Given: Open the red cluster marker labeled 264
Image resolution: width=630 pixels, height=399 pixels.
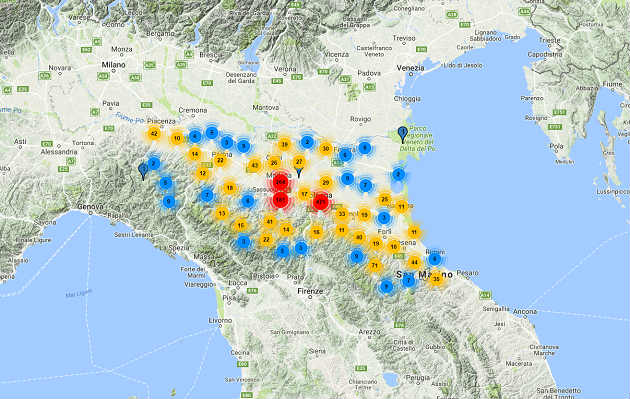Looking at the screenshot, I should (x=280, y=182).
